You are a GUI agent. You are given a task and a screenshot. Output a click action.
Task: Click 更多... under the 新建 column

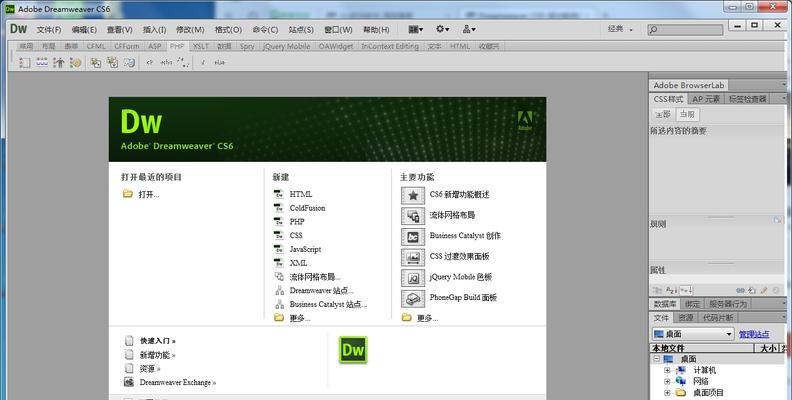pyautogui.click(x=300, y=318)
